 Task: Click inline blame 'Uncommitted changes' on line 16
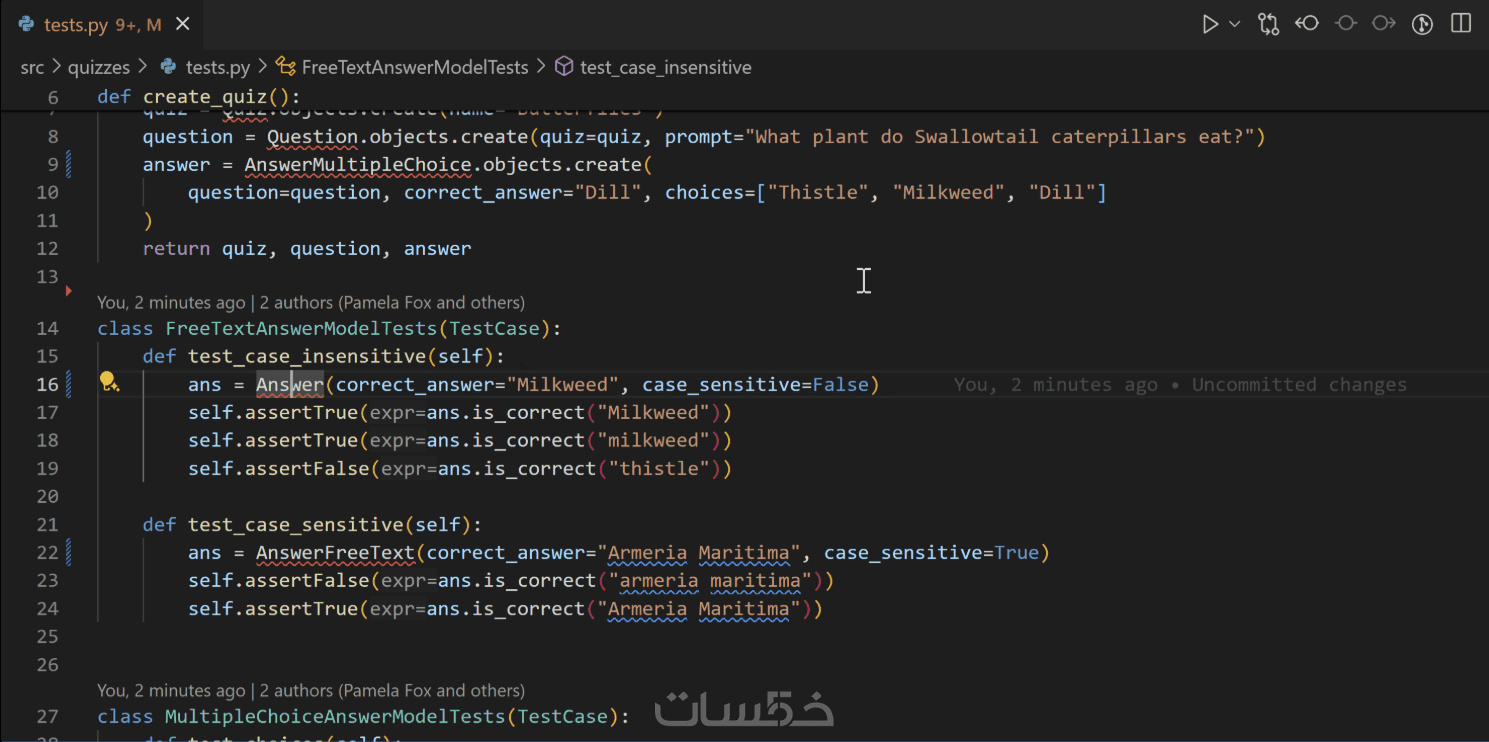point(1299,385)
